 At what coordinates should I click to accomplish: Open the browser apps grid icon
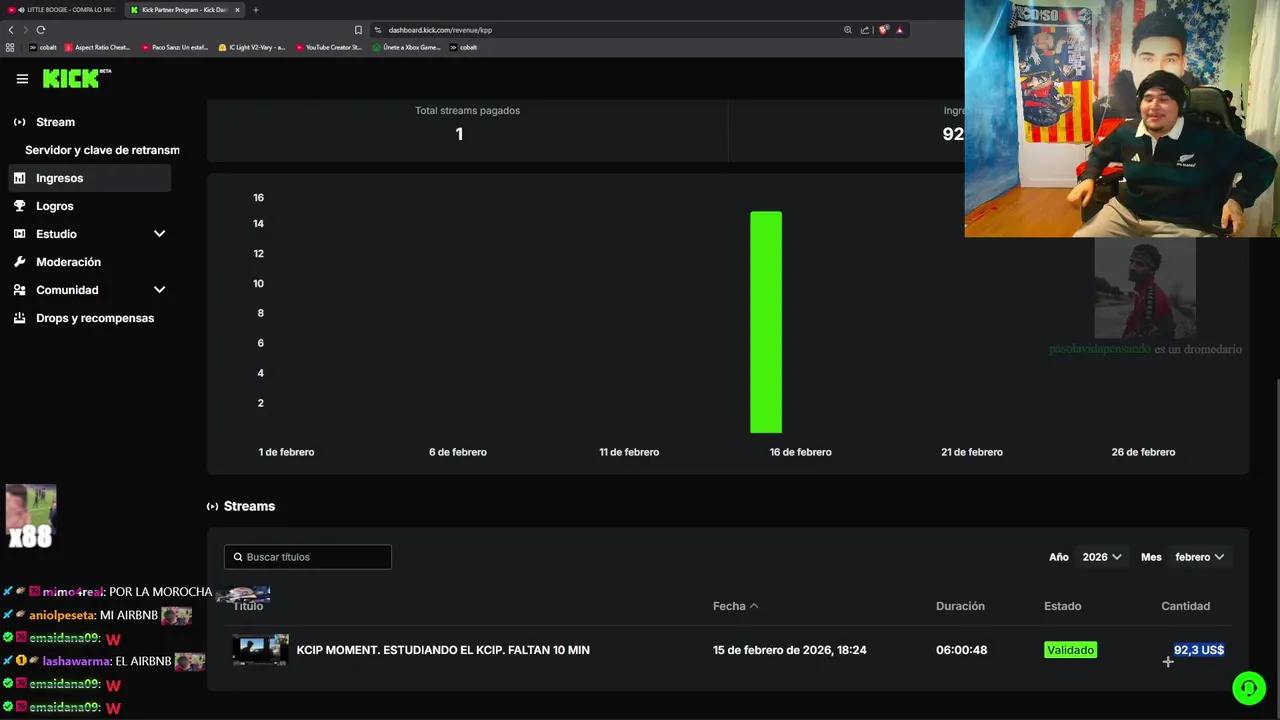click(10, 47)
